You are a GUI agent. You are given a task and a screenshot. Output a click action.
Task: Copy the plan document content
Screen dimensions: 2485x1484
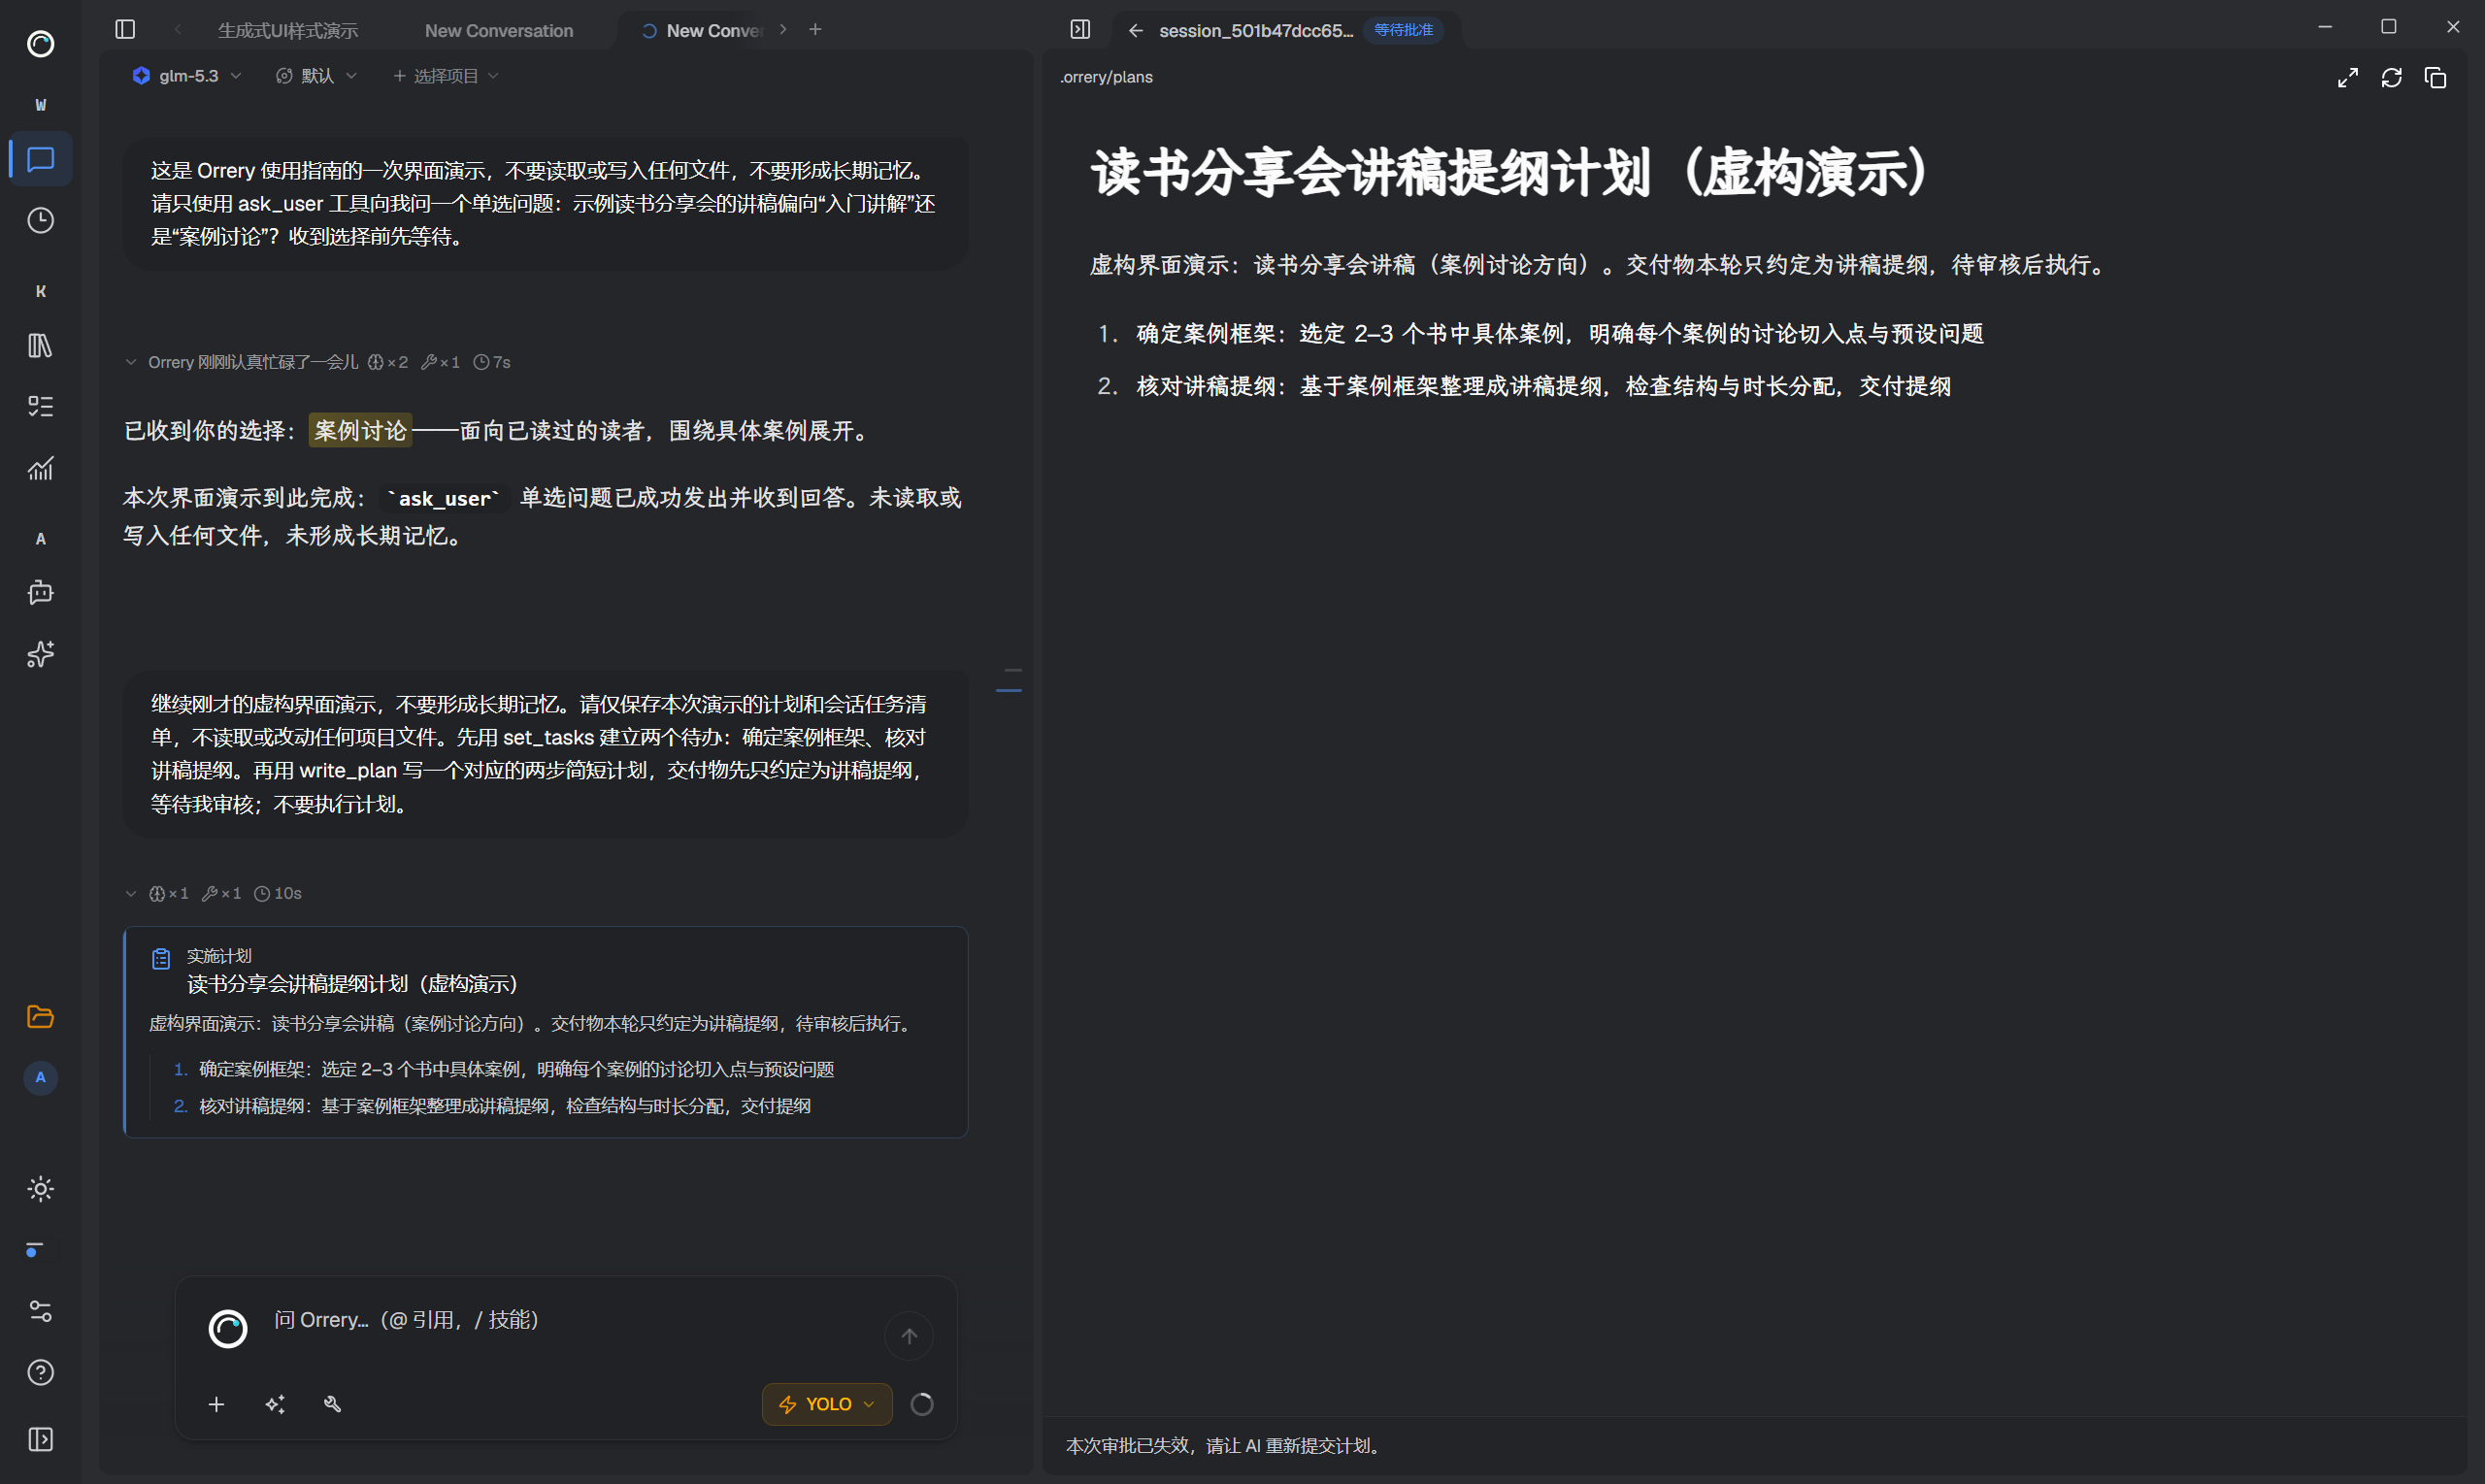(x=2436, y=77)
